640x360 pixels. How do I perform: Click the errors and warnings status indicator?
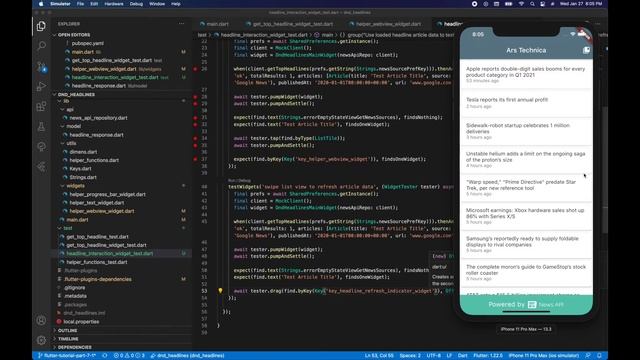click(x=129, y=356)
